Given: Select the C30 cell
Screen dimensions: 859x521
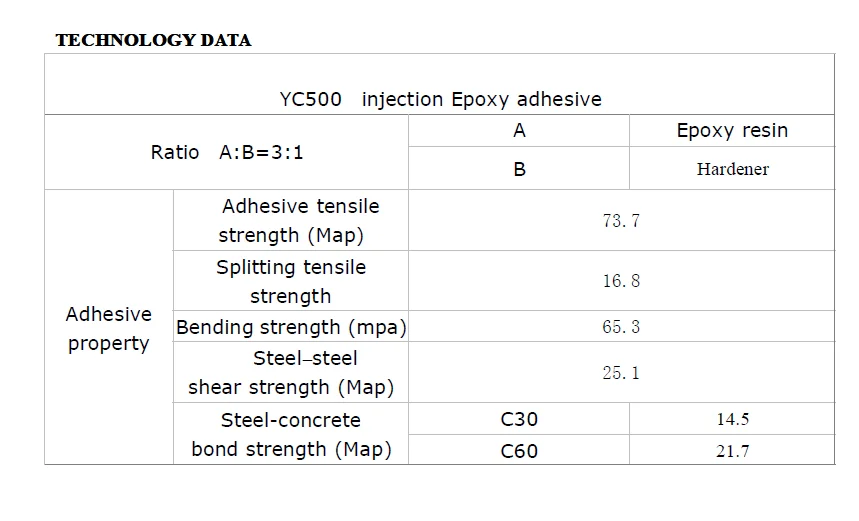Looking at the screenshot, I should 519,419.
